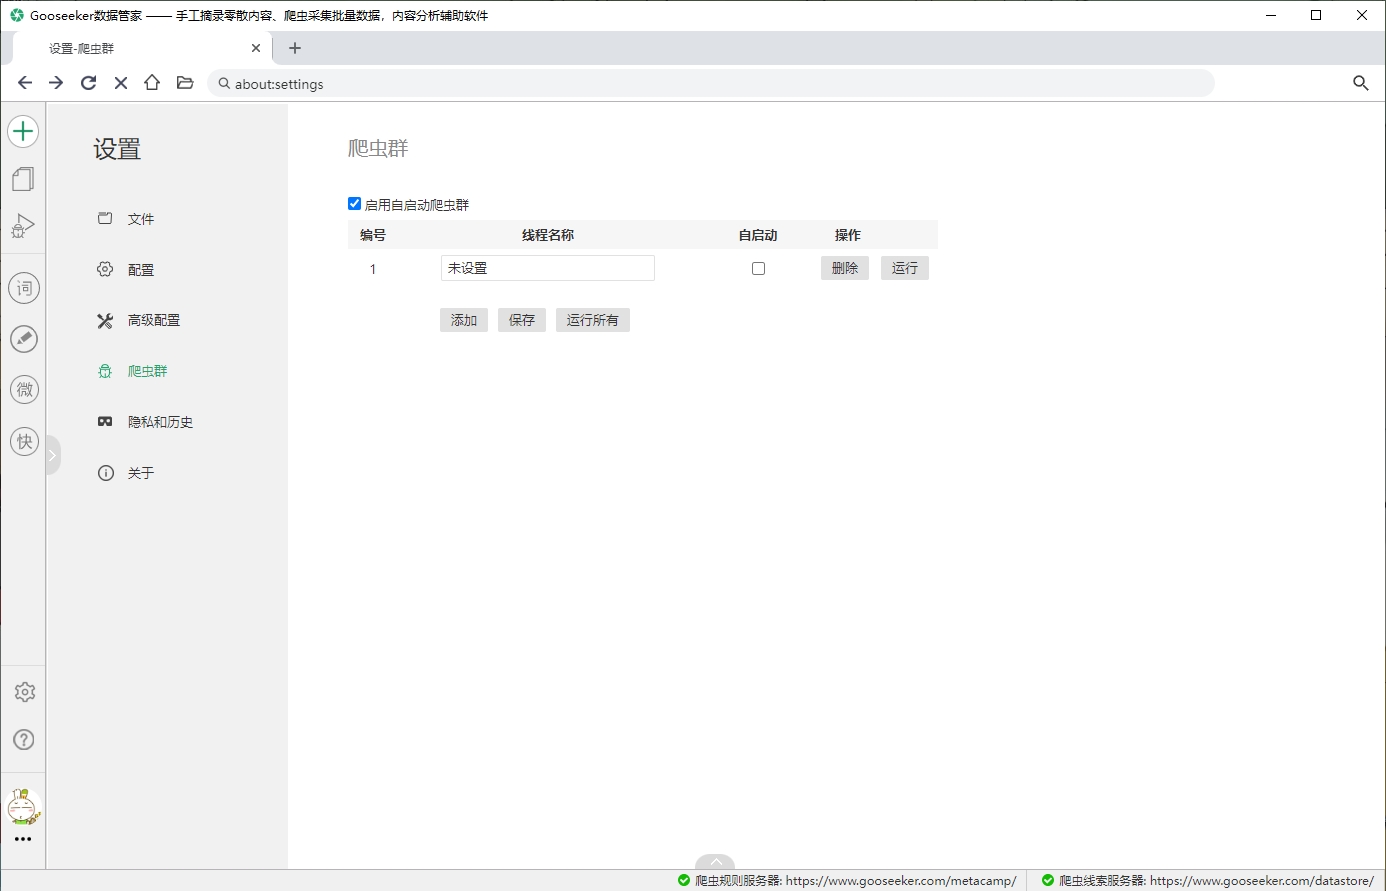Click the upward chevron at page bottom
The width and height of the screenshot is (1386, 891).
715,862
